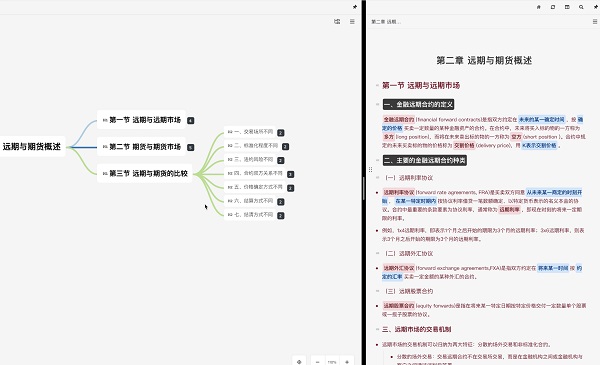The width and height of the screenshot is (600, 365).
Task: Expand badge 3 beside 四、合约双方关系不同
Action: coord(290,174)
